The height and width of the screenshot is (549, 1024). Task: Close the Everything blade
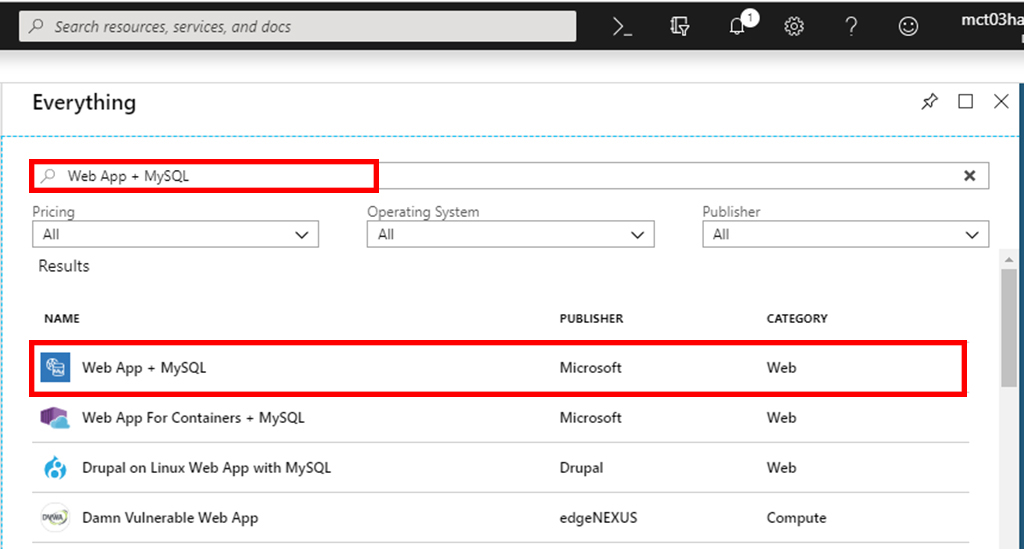point(1001,101)
